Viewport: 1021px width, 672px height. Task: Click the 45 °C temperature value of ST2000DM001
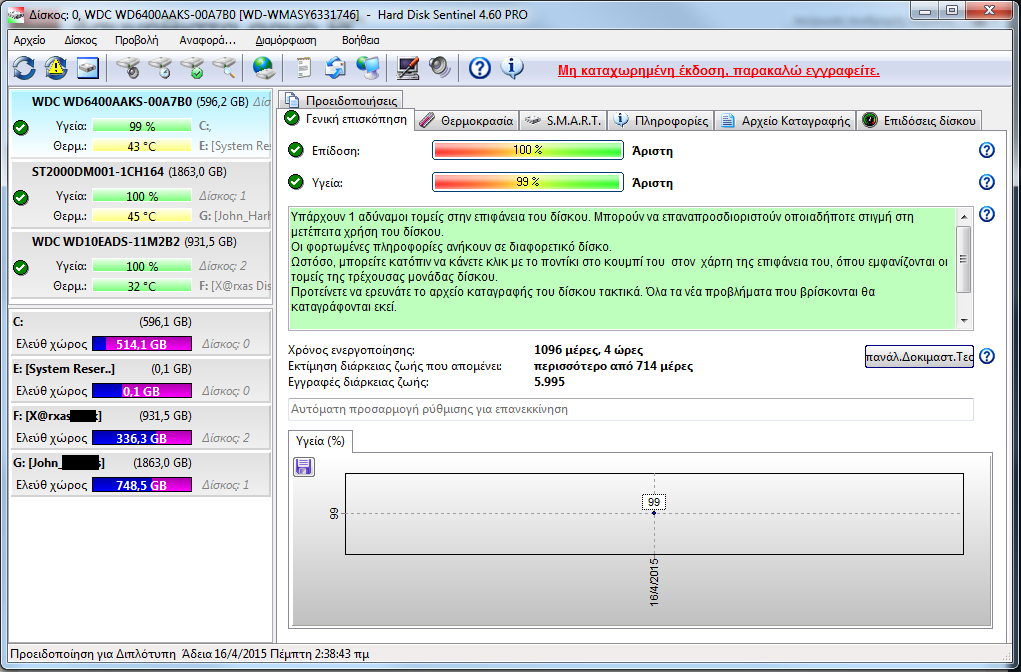coord(141,216)
